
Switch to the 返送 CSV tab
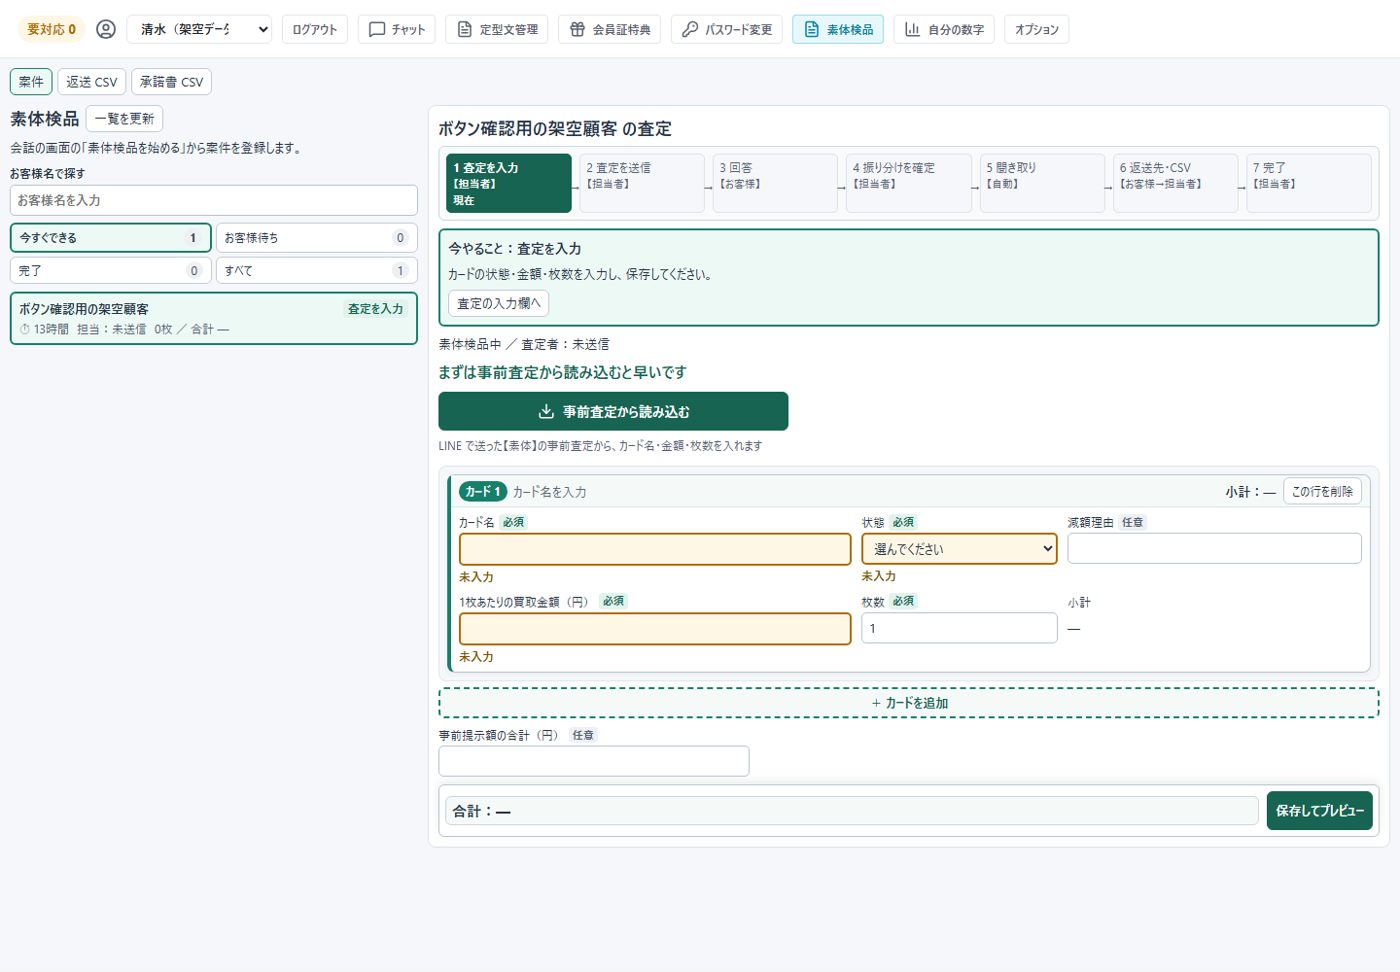point(92,82)
